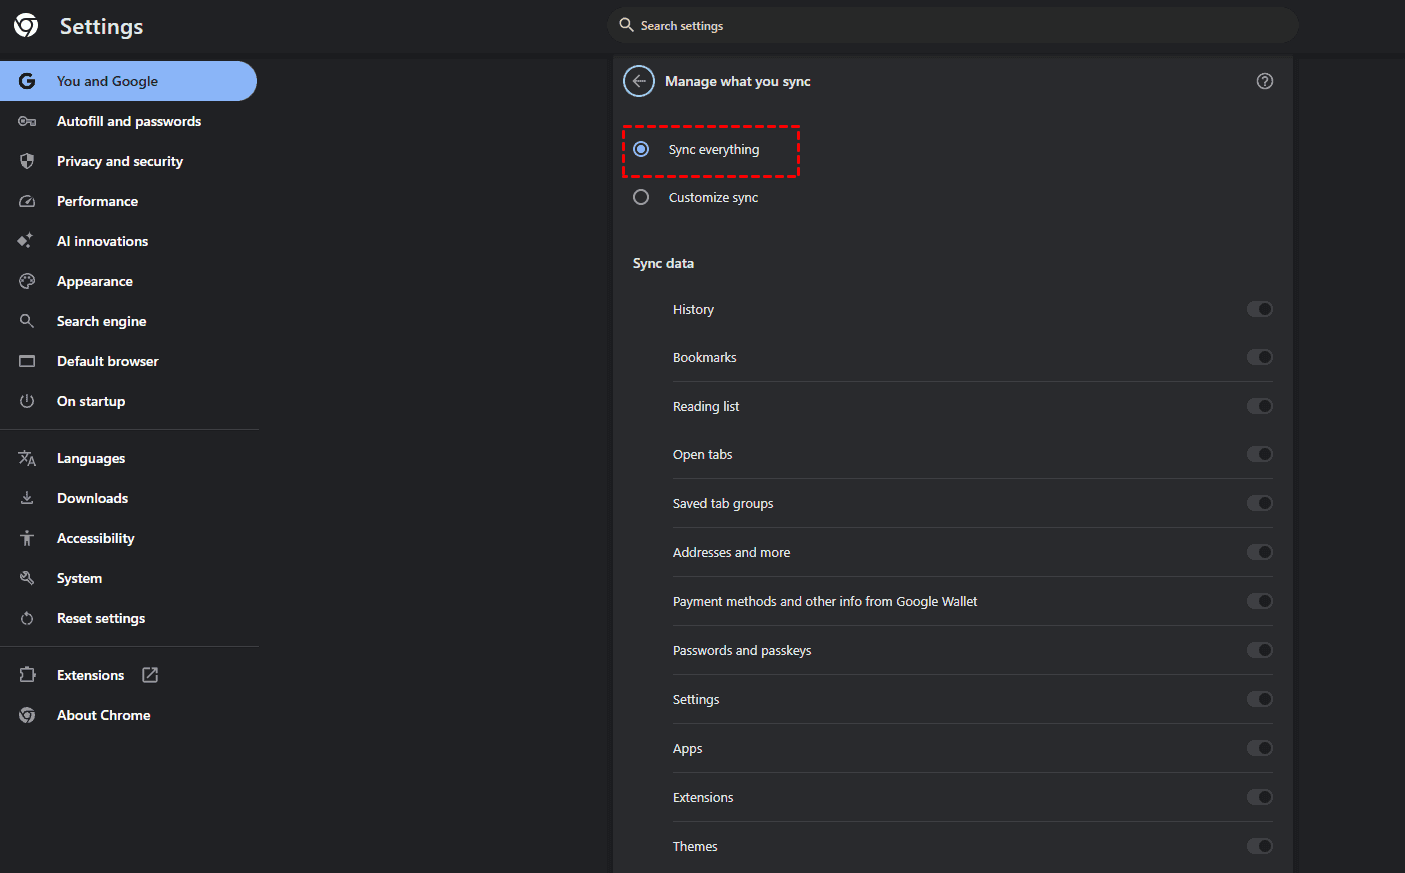Open Reset settings in the sidebar
This screenshot has width=1405, height=873.
click(x=100, y=618)
